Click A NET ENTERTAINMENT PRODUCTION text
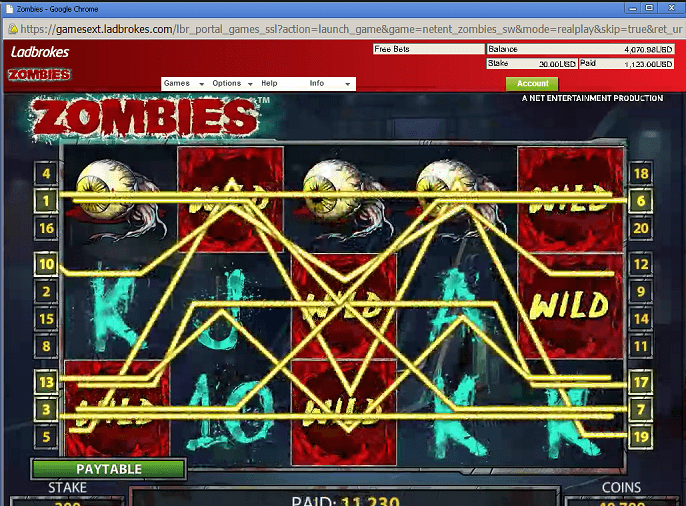686x506 pixels. (x=592, y=98)
